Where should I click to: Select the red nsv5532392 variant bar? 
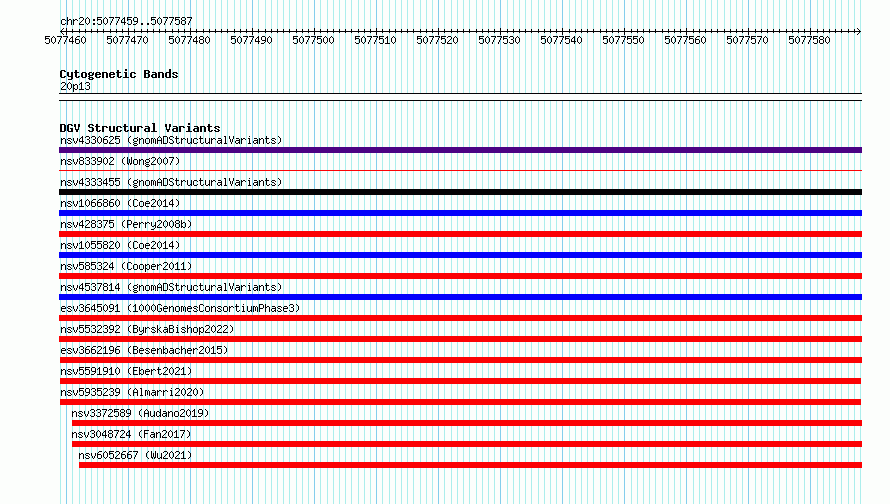pos(460,339)
